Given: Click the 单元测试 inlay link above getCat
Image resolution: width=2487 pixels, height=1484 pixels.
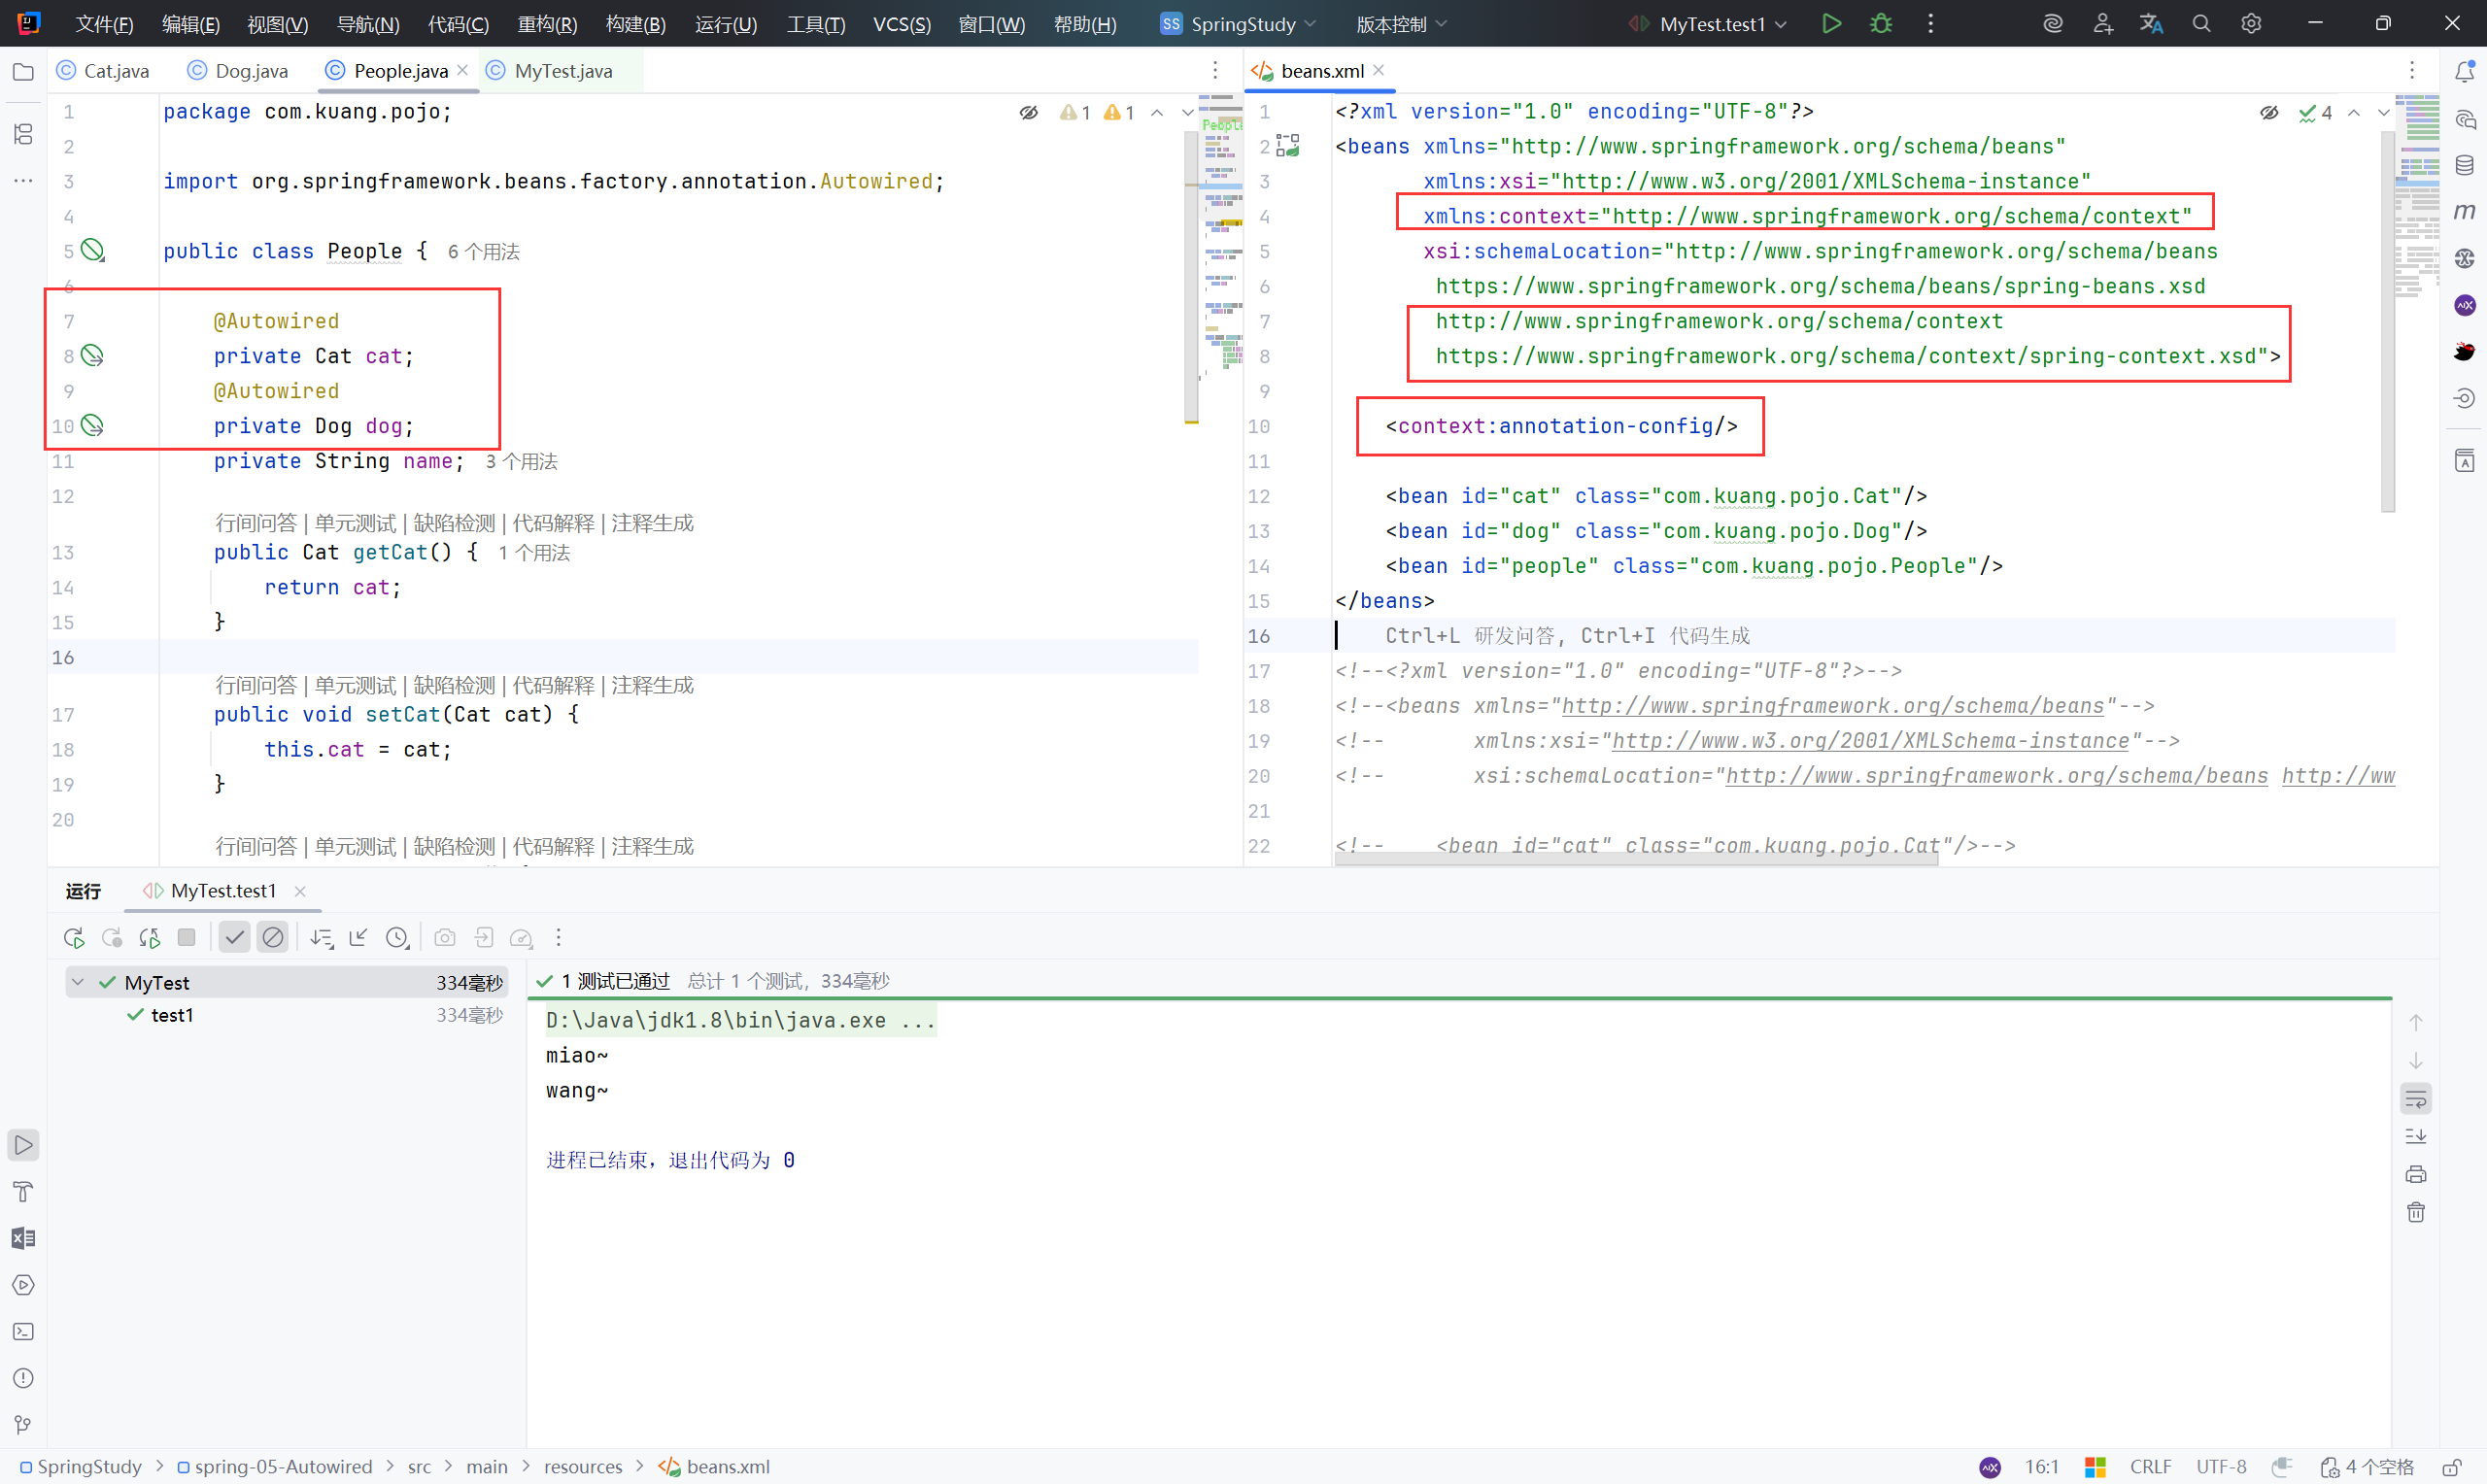Looking at the screenshot, I should tap(355, 523).
